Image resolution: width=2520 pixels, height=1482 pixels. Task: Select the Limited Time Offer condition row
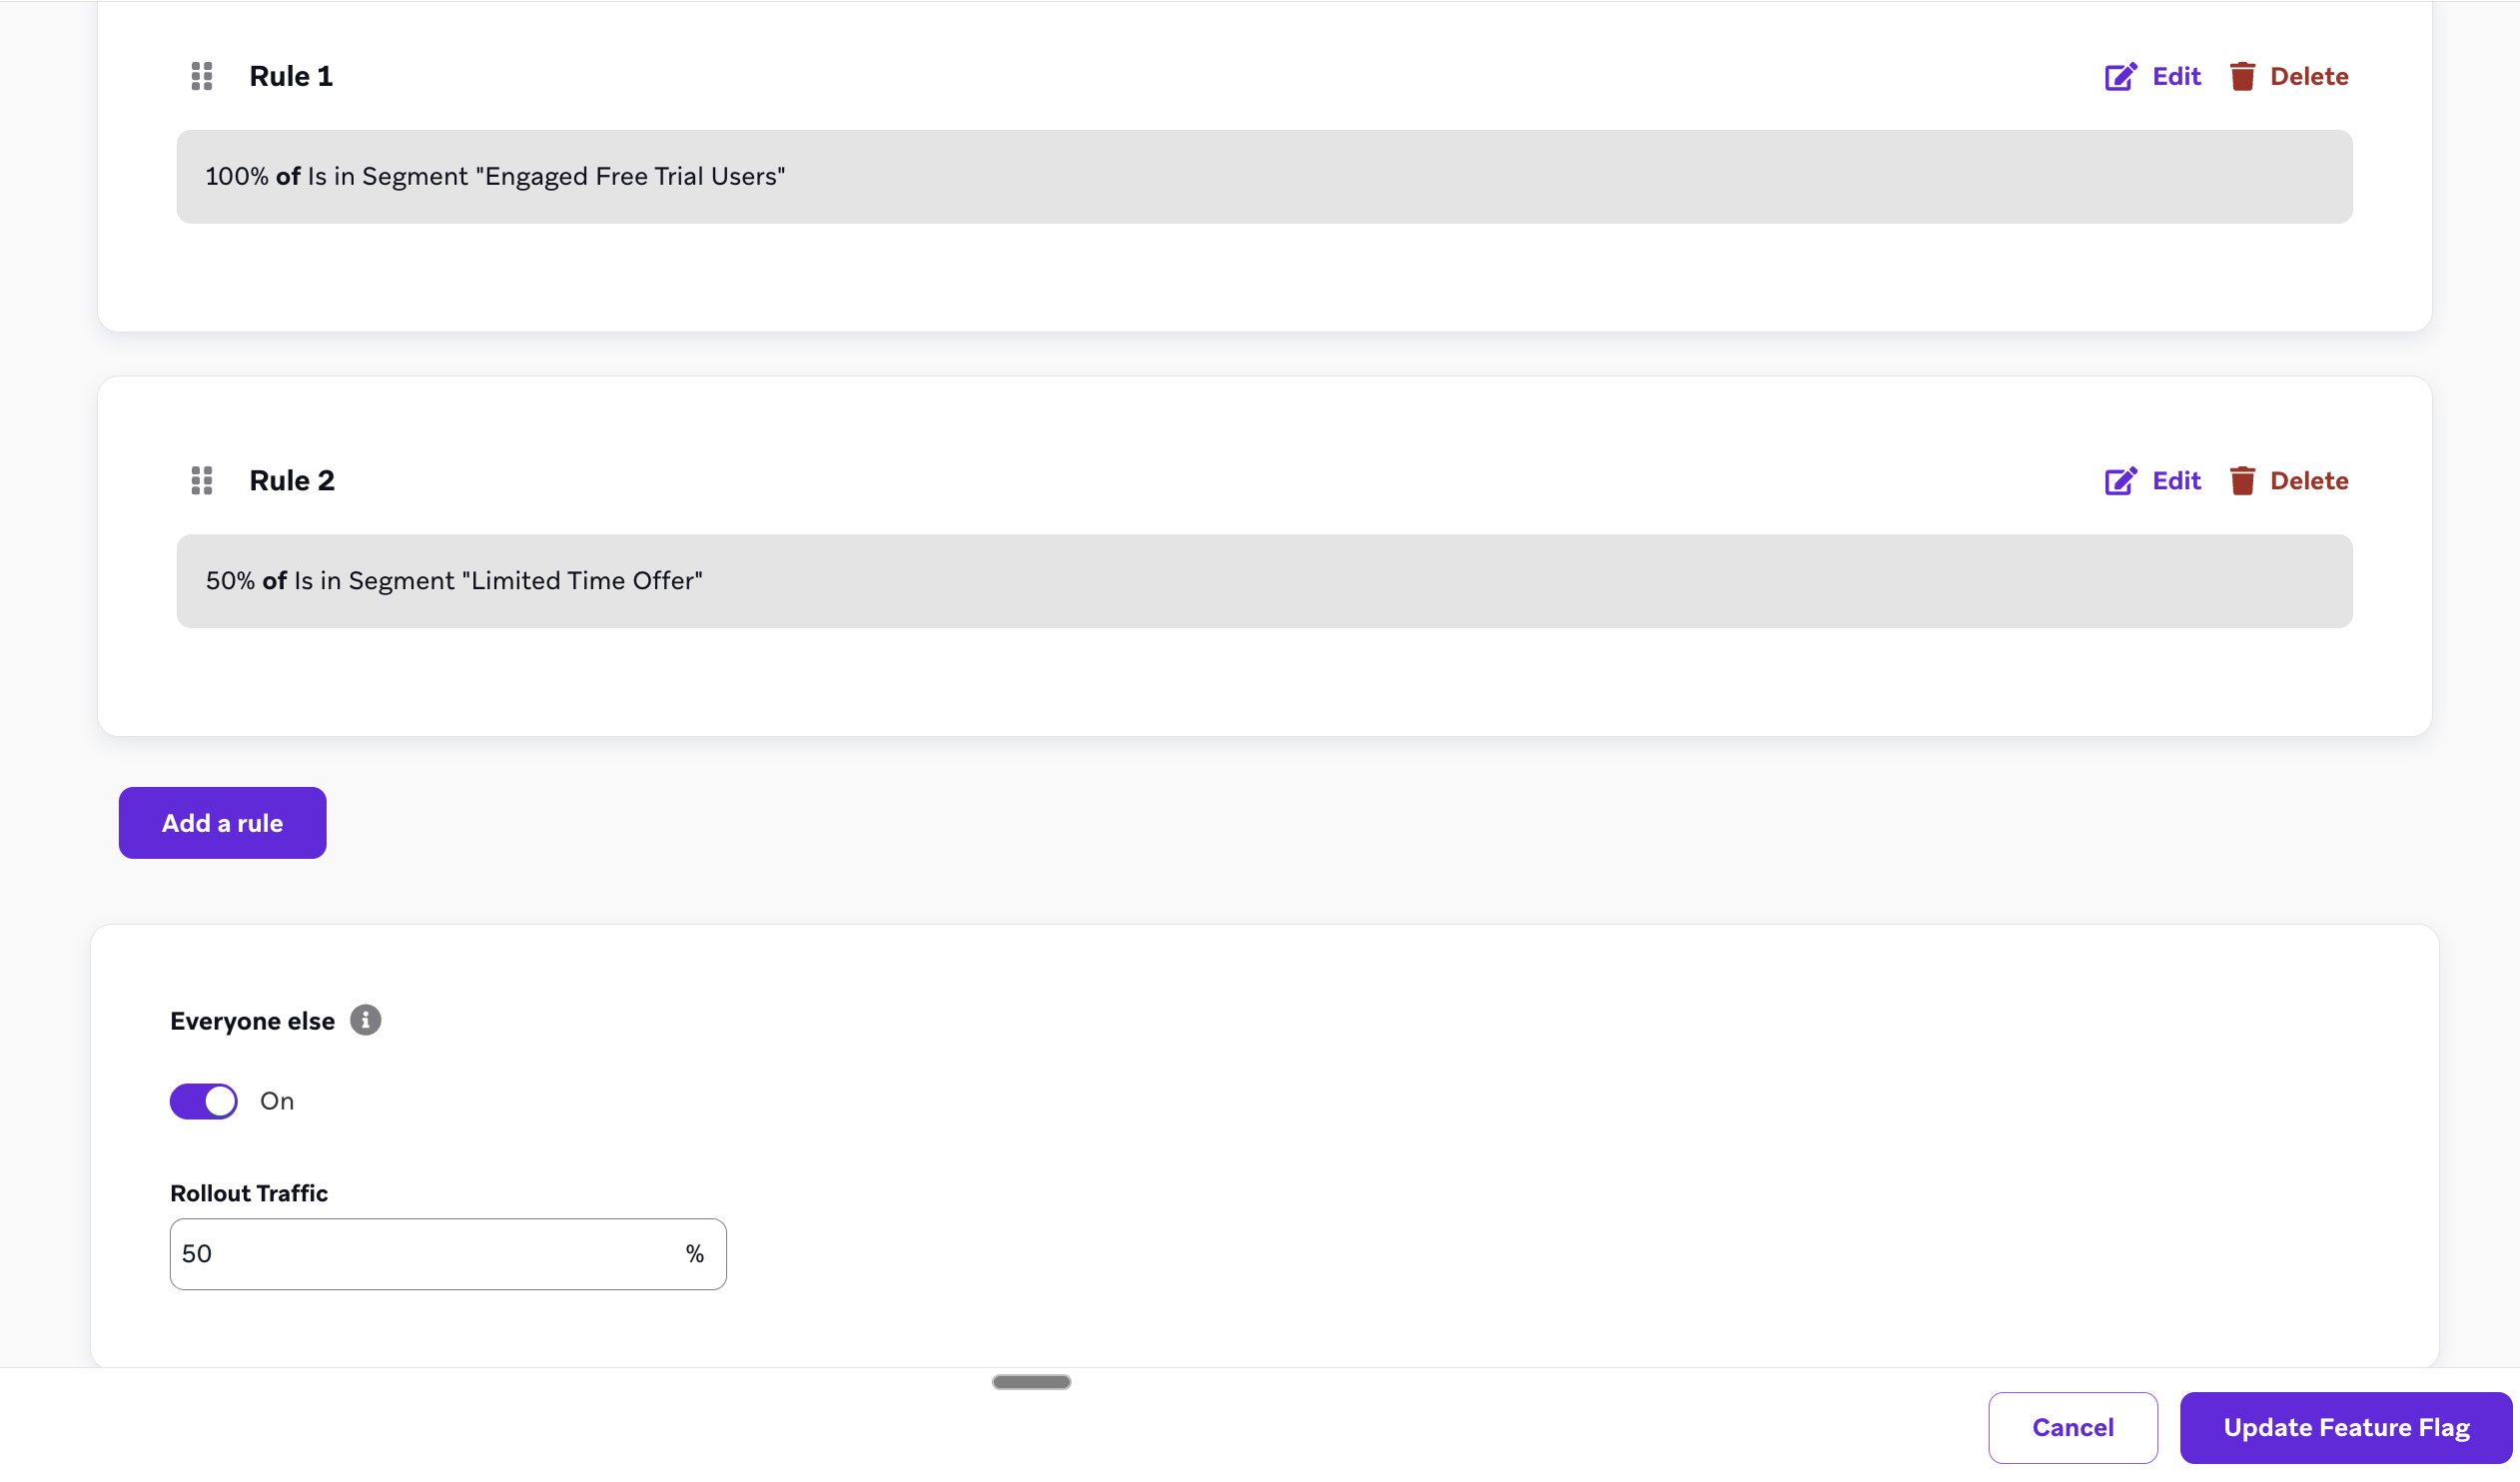click(1264, 580)
